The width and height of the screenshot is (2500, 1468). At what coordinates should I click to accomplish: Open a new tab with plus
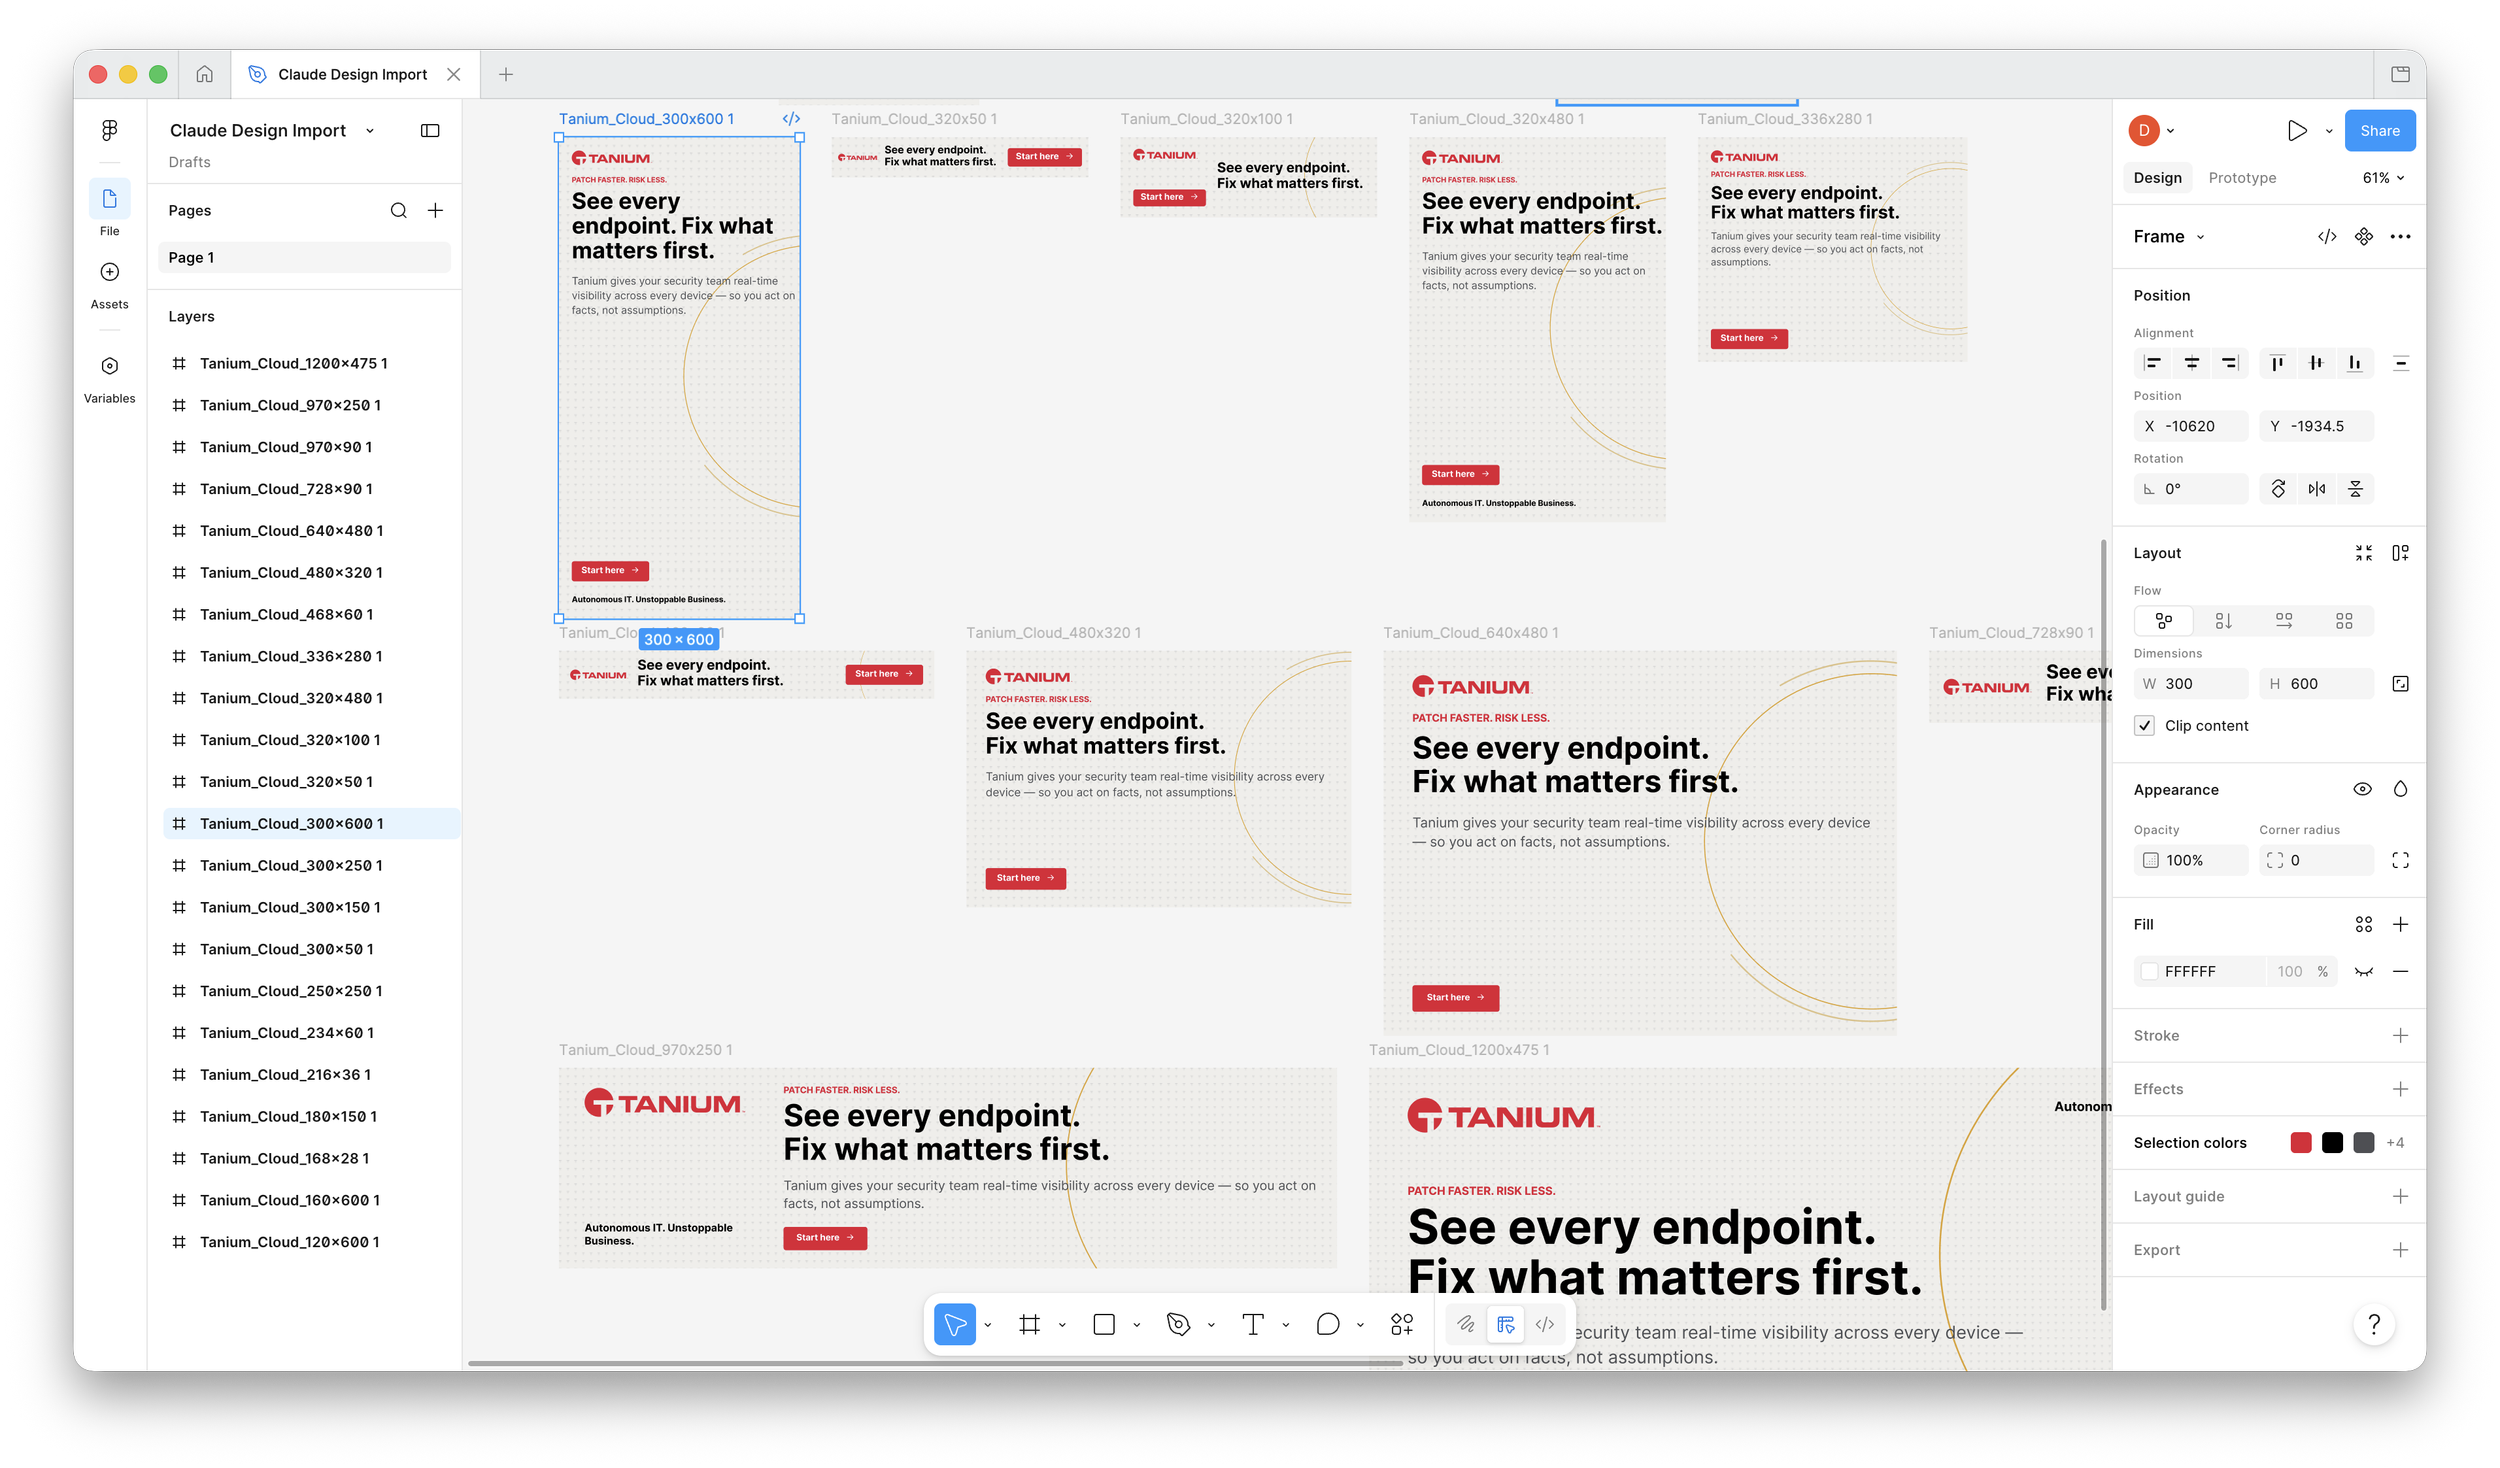point(506,74)
